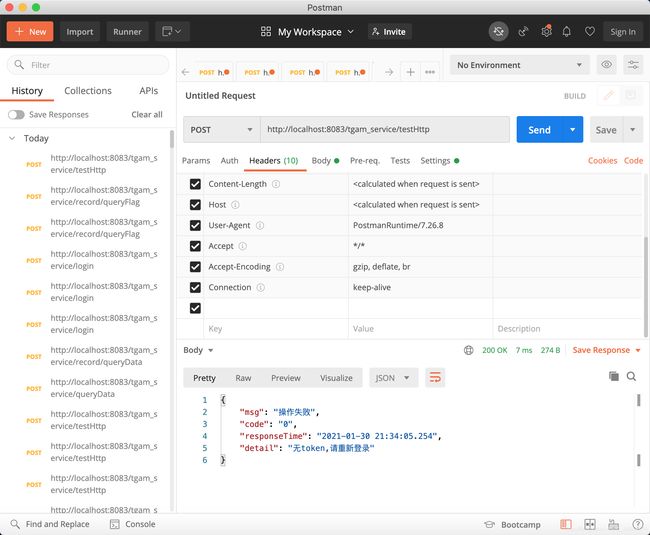
Task: Open the No Environment dropdown
Action: (x=519, y=65)
